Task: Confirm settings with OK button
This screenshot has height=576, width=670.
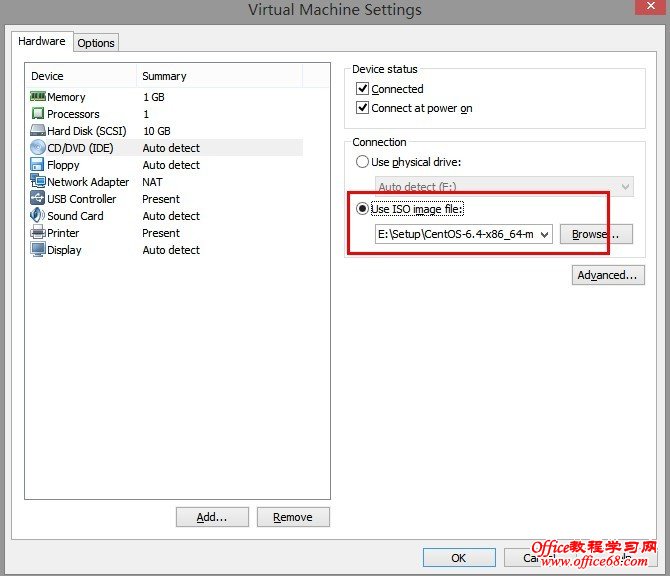Action: click(x=459, y=558)
